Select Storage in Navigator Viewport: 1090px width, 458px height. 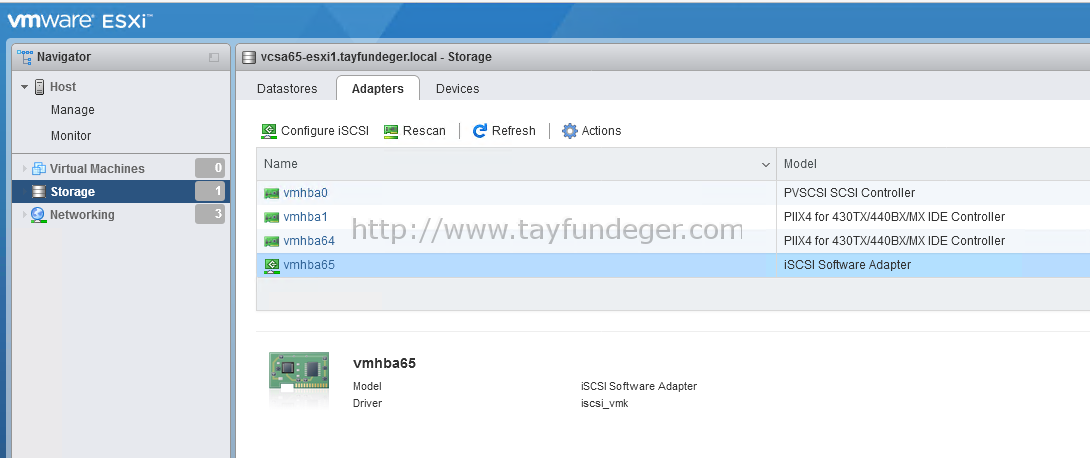click(x=72, y=192)
